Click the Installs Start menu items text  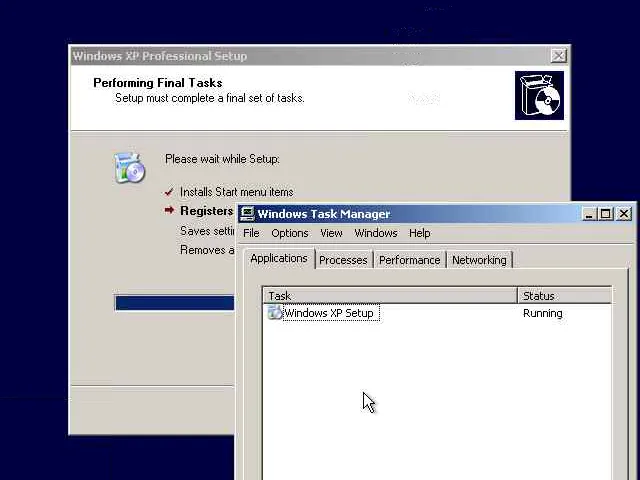tap(237, 192)
